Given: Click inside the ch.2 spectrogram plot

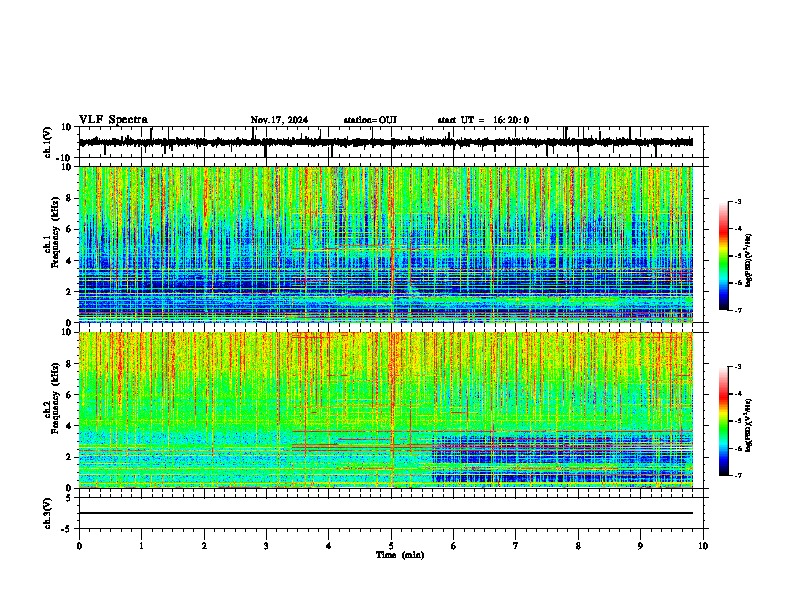Looking at the screenshot, I should point(386,410).
